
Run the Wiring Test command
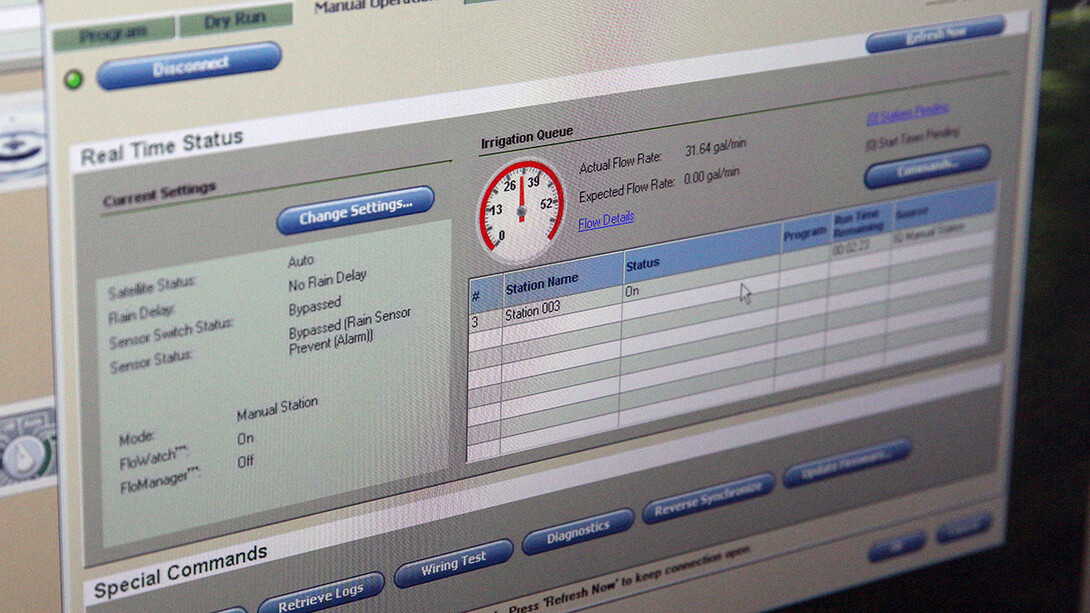tap(453, 564)
